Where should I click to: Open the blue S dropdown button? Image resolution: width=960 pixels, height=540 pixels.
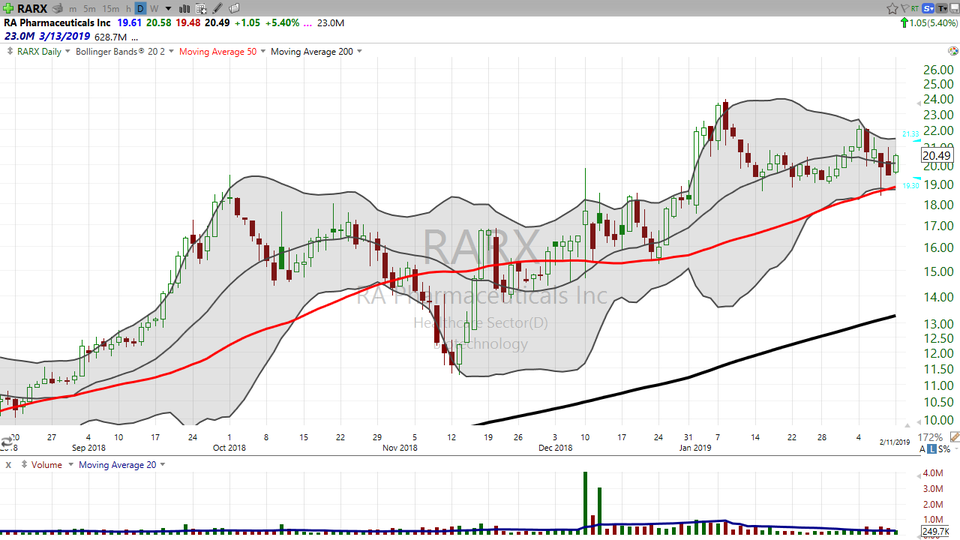[928, 8]
